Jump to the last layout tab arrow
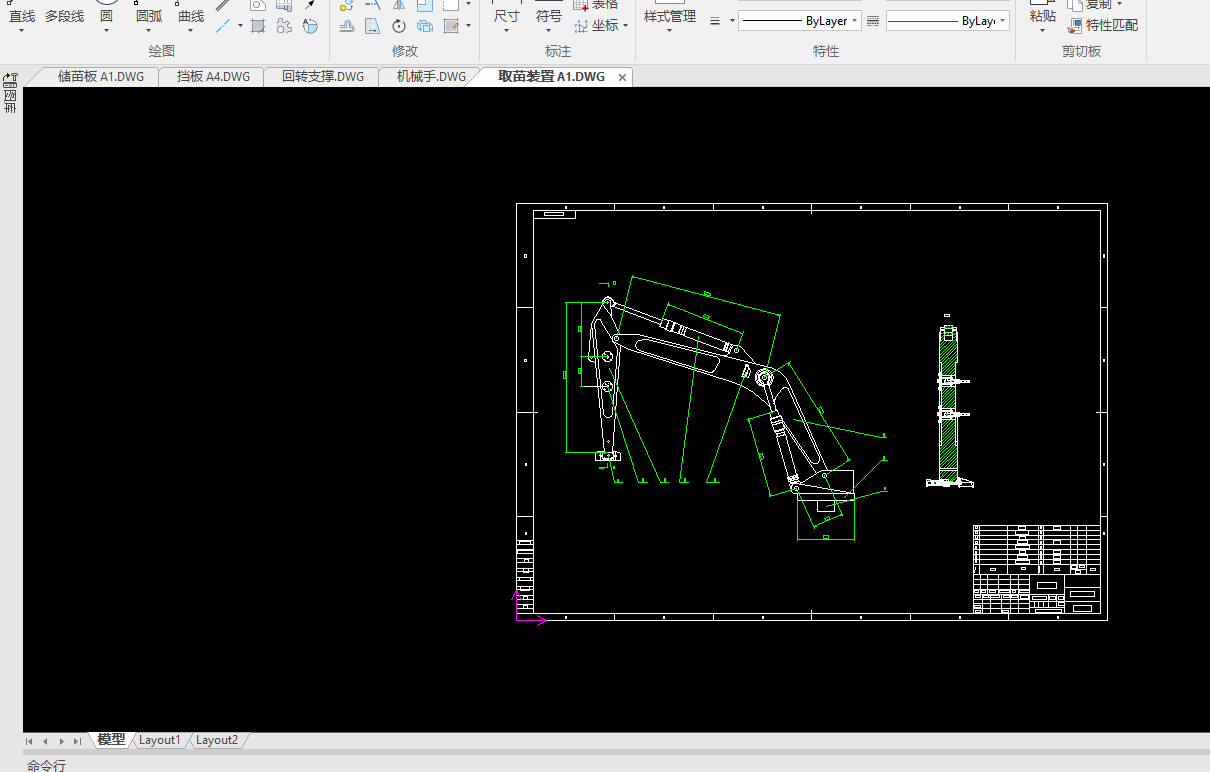Viewport: 1210px width, 772px height. pyautogui.click(x=77, y=741)
